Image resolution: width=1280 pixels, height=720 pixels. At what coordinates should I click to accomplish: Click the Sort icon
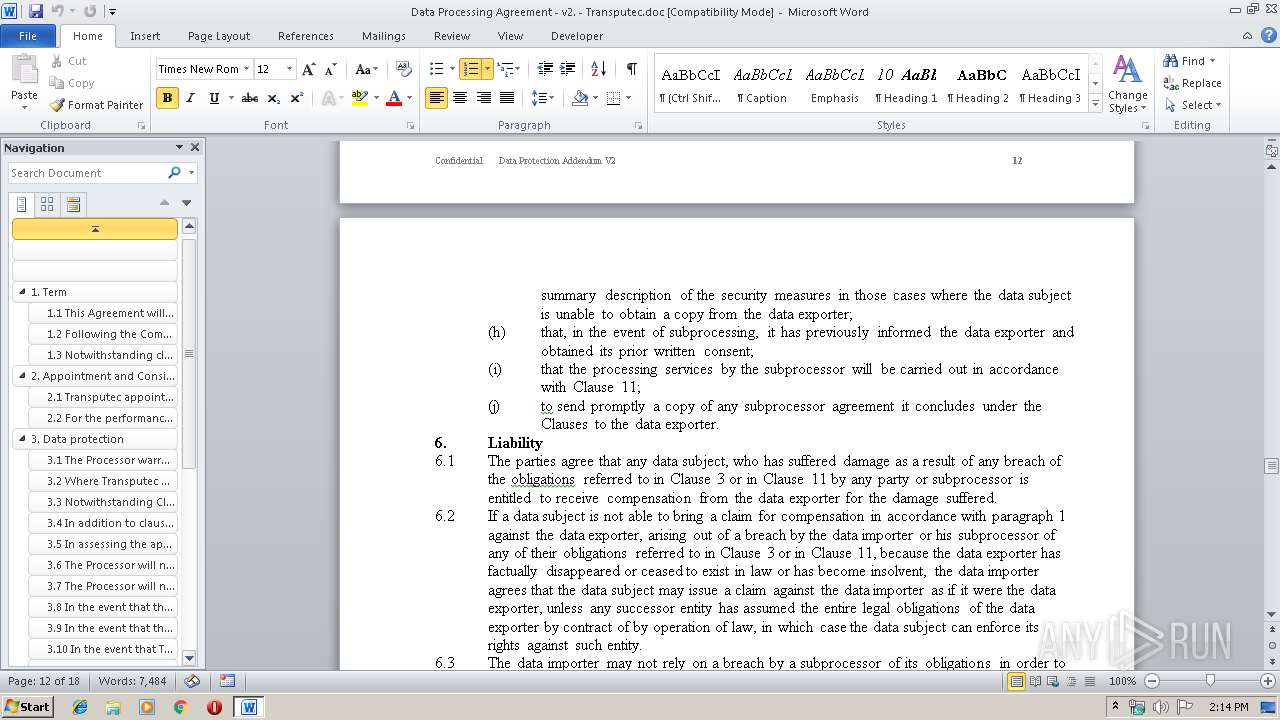599,69
